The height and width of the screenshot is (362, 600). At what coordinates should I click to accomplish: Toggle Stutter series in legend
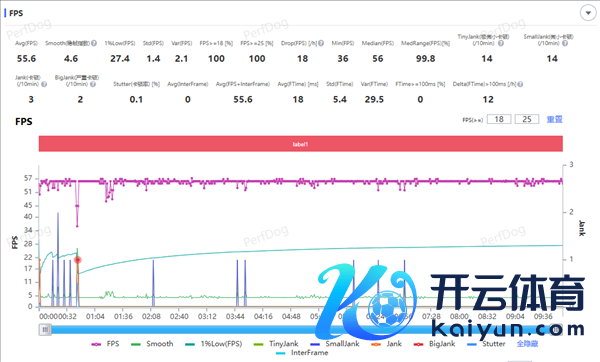pyautogui.click(x=486, y=344)
